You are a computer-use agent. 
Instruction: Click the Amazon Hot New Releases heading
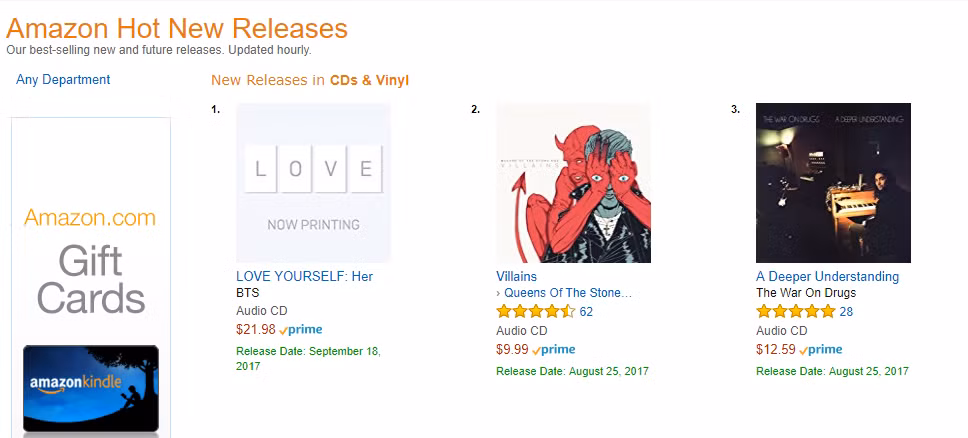click(x=177, y=28)
